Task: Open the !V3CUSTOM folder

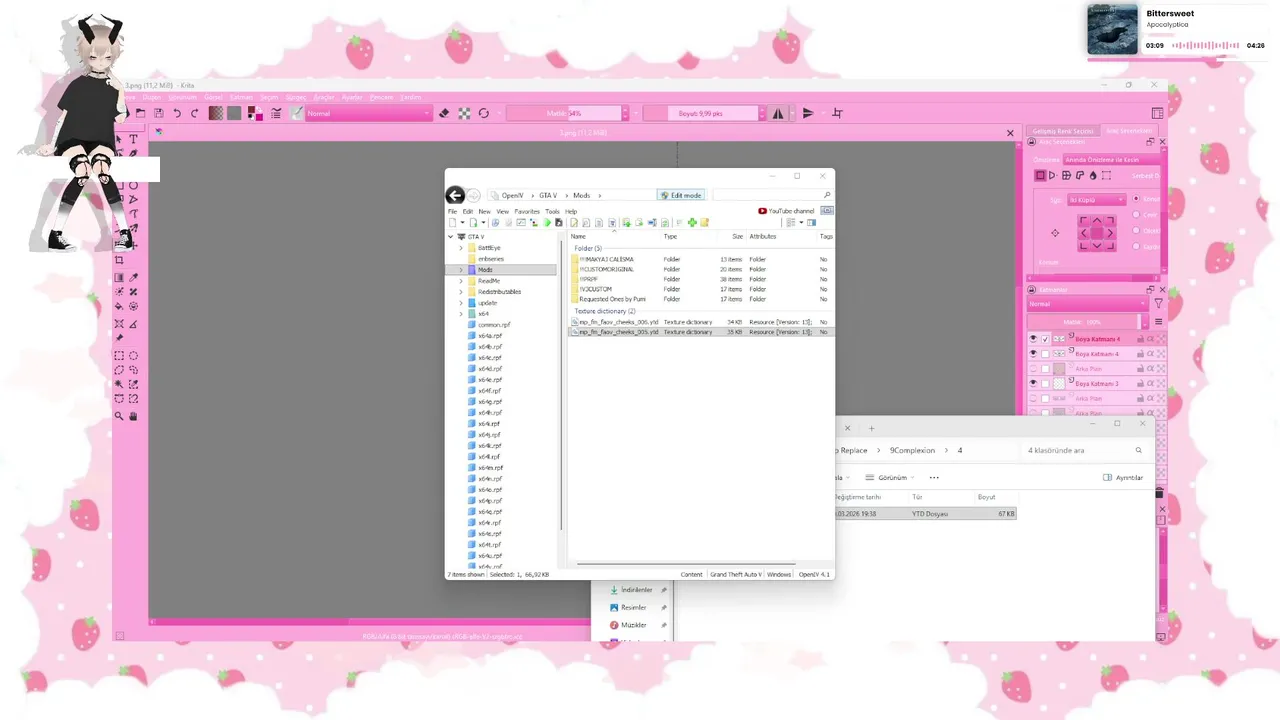Action: (x=596, y=289)
